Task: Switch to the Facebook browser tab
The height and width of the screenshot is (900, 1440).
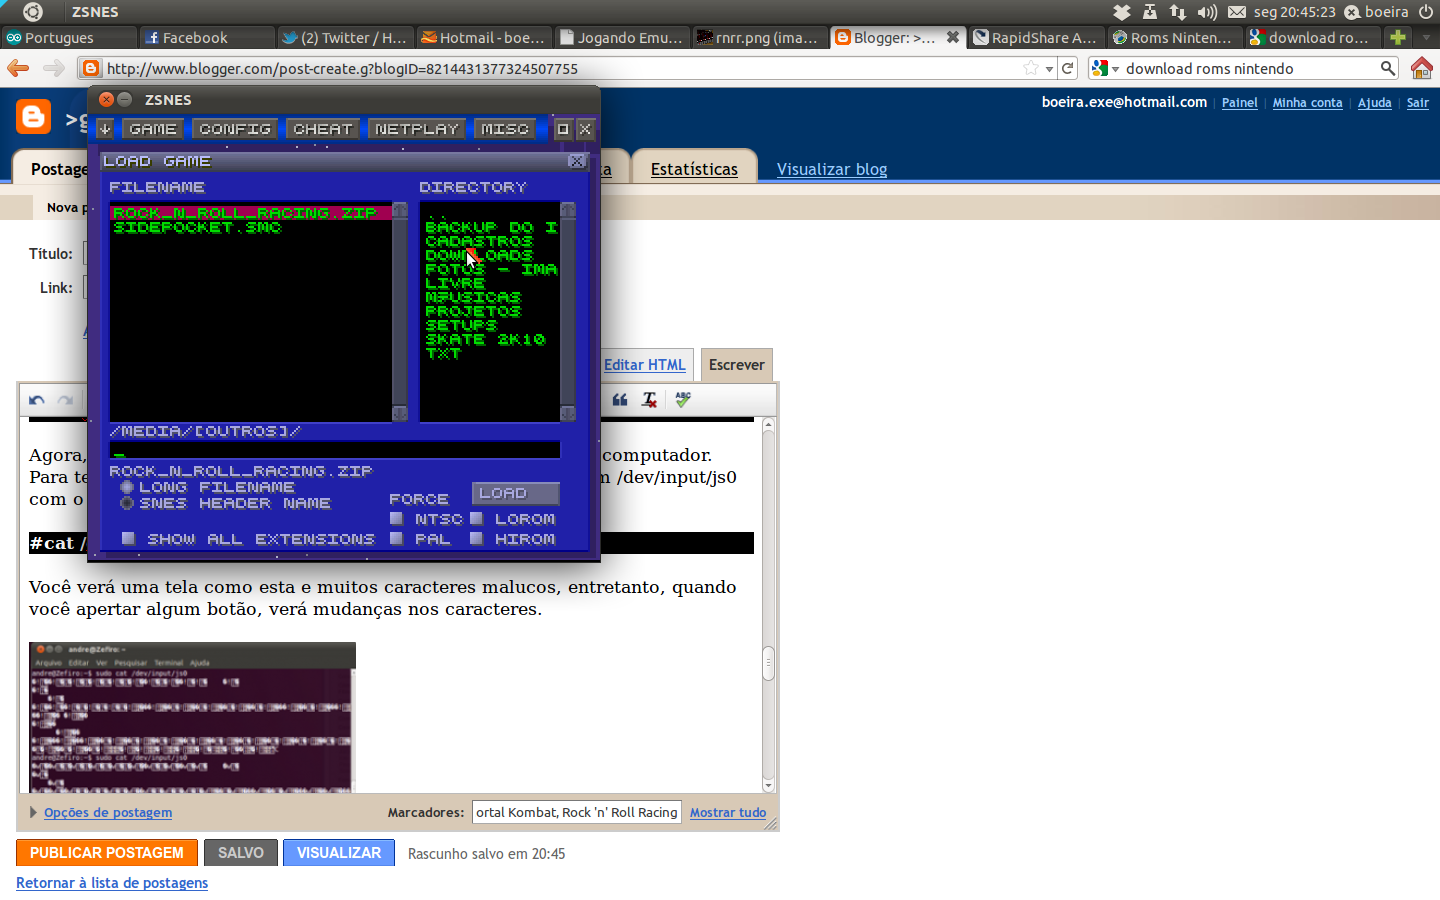Action: pyautogui.click(x=207, y=37)
